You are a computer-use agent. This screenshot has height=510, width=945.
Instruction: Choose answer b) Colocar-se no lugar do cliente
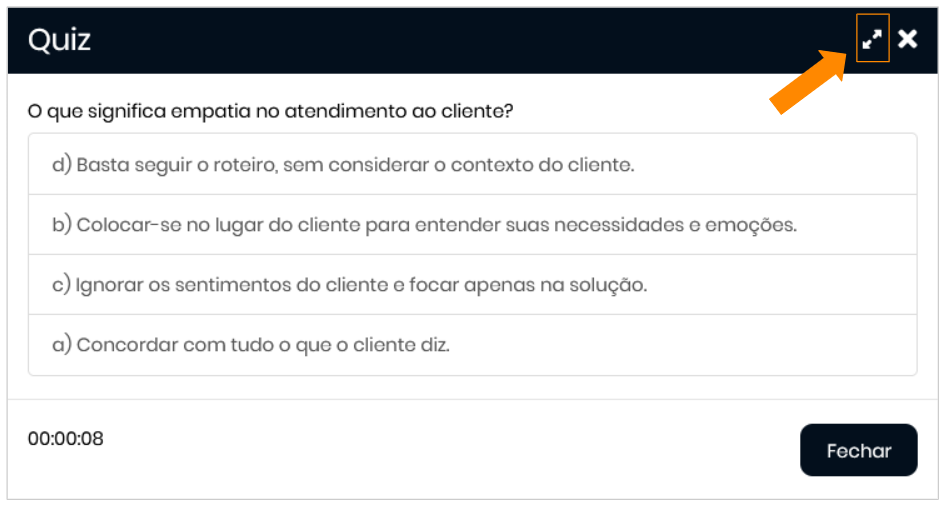(x=424, y=225)
